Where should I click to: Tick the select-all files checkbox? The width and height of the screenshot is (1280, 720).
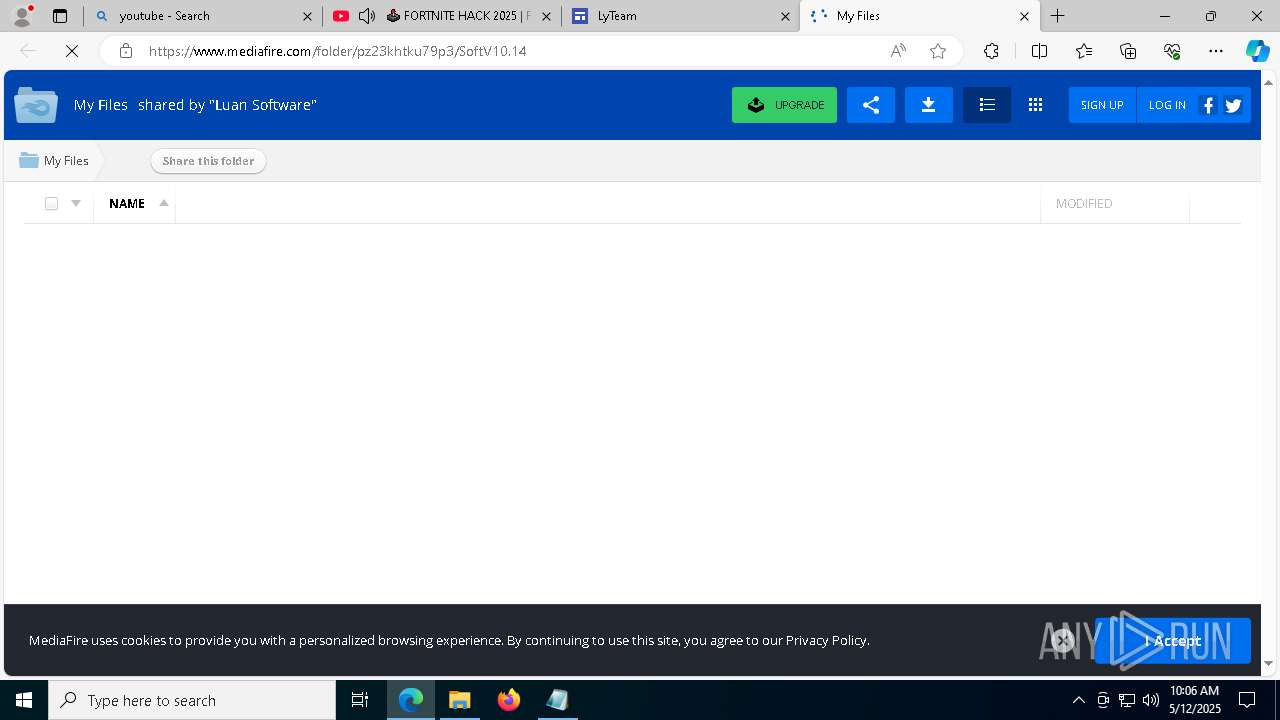pos(51,203)
